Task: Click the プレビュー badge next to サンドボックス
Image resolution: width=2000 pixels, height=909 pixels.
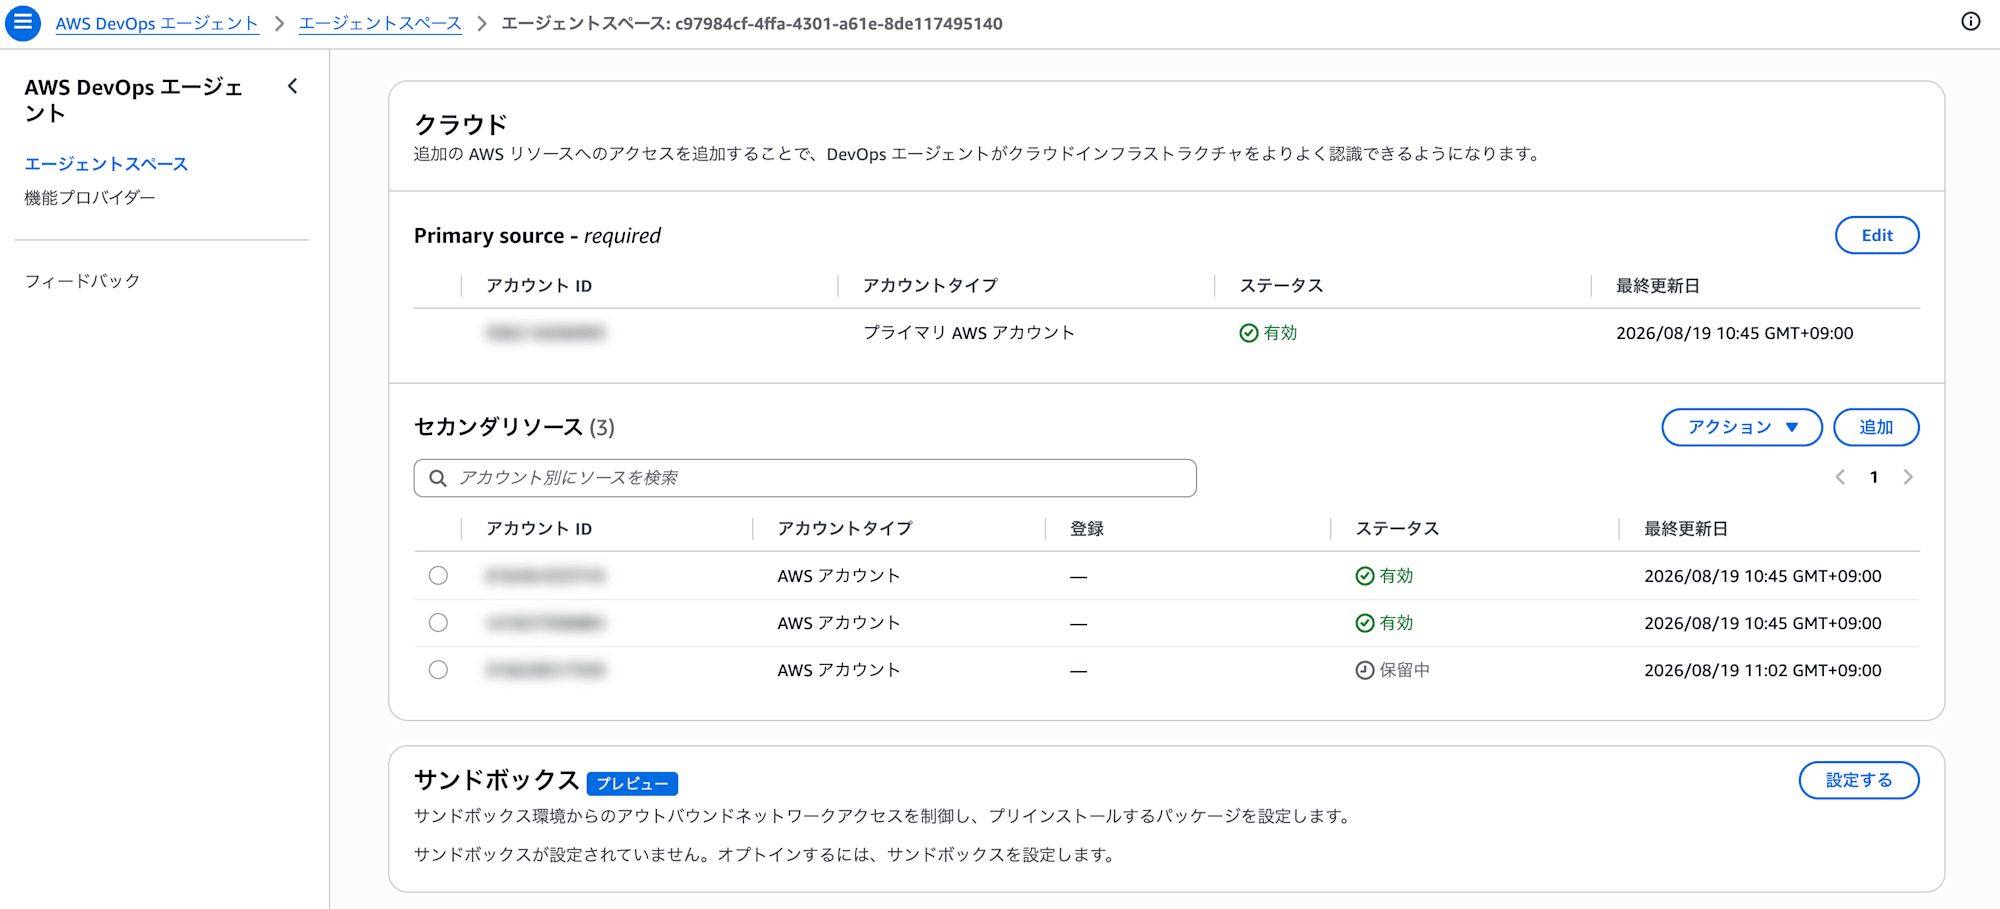Action: click(x=632, y=783)
